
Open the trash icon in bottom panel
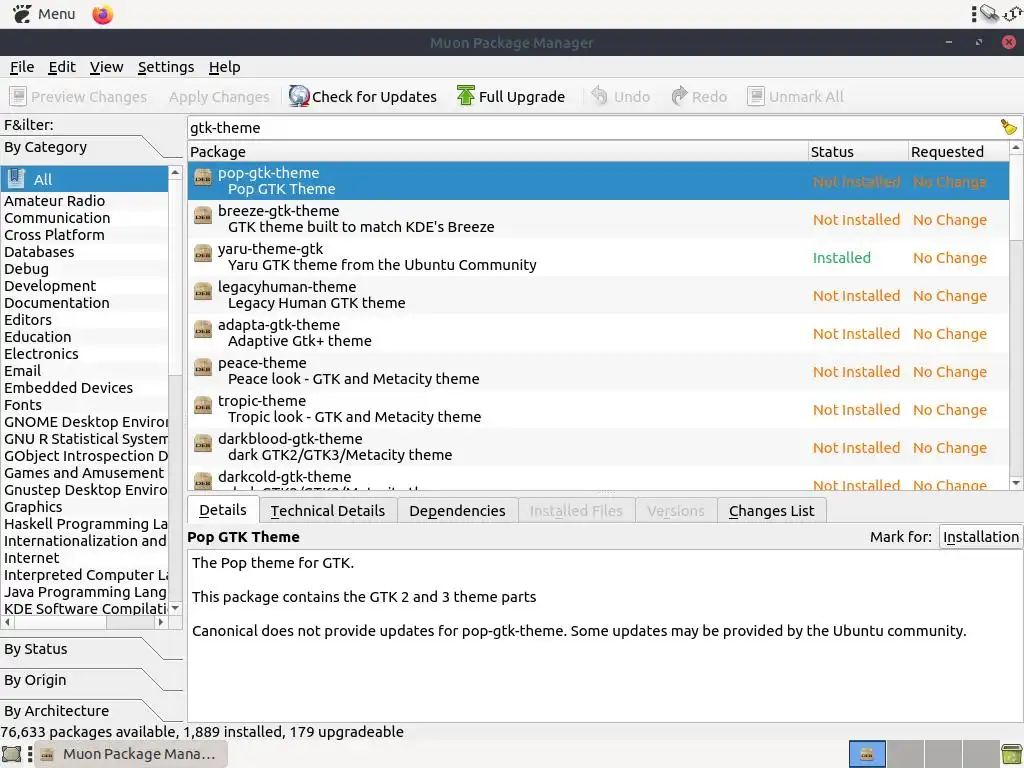tap(1011, 754)
